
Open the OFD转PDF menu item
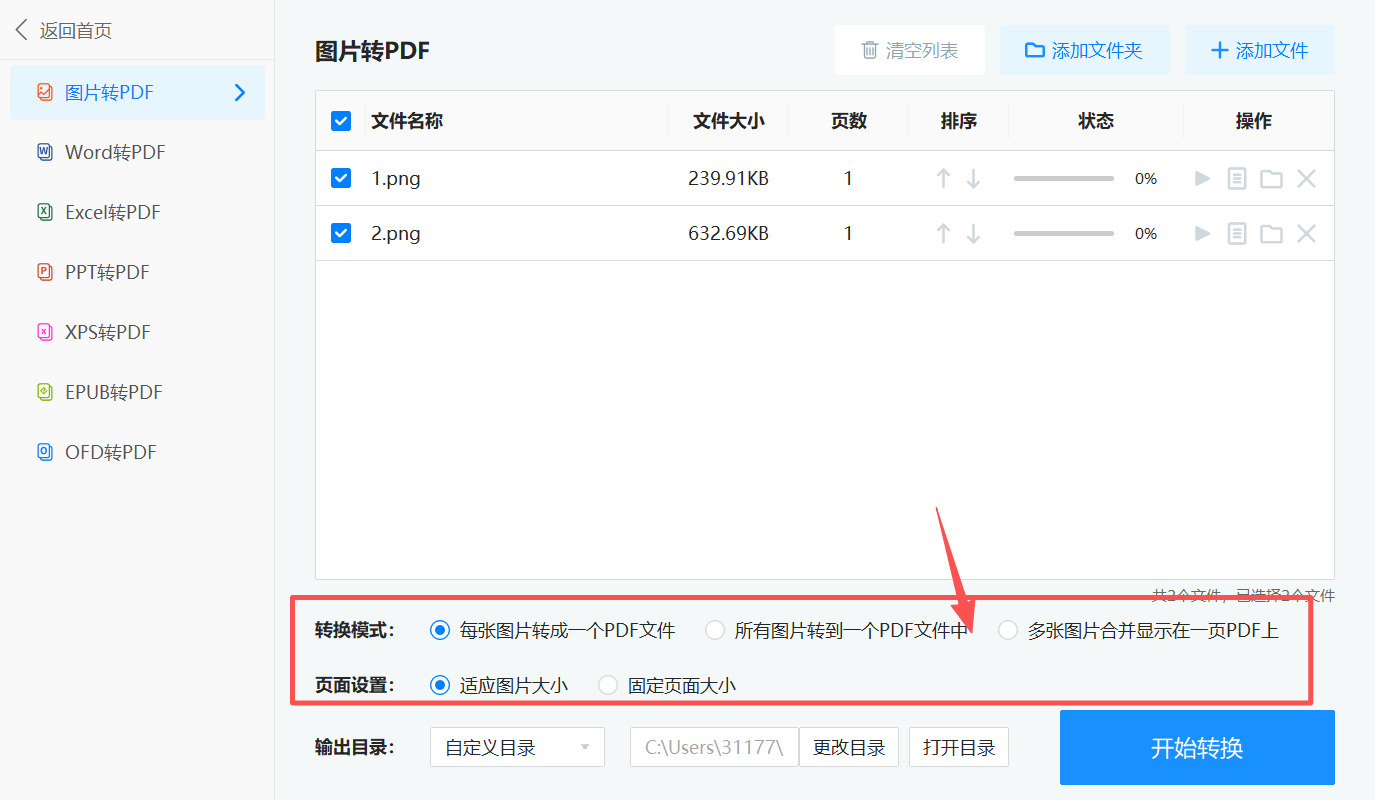point(138,452)
